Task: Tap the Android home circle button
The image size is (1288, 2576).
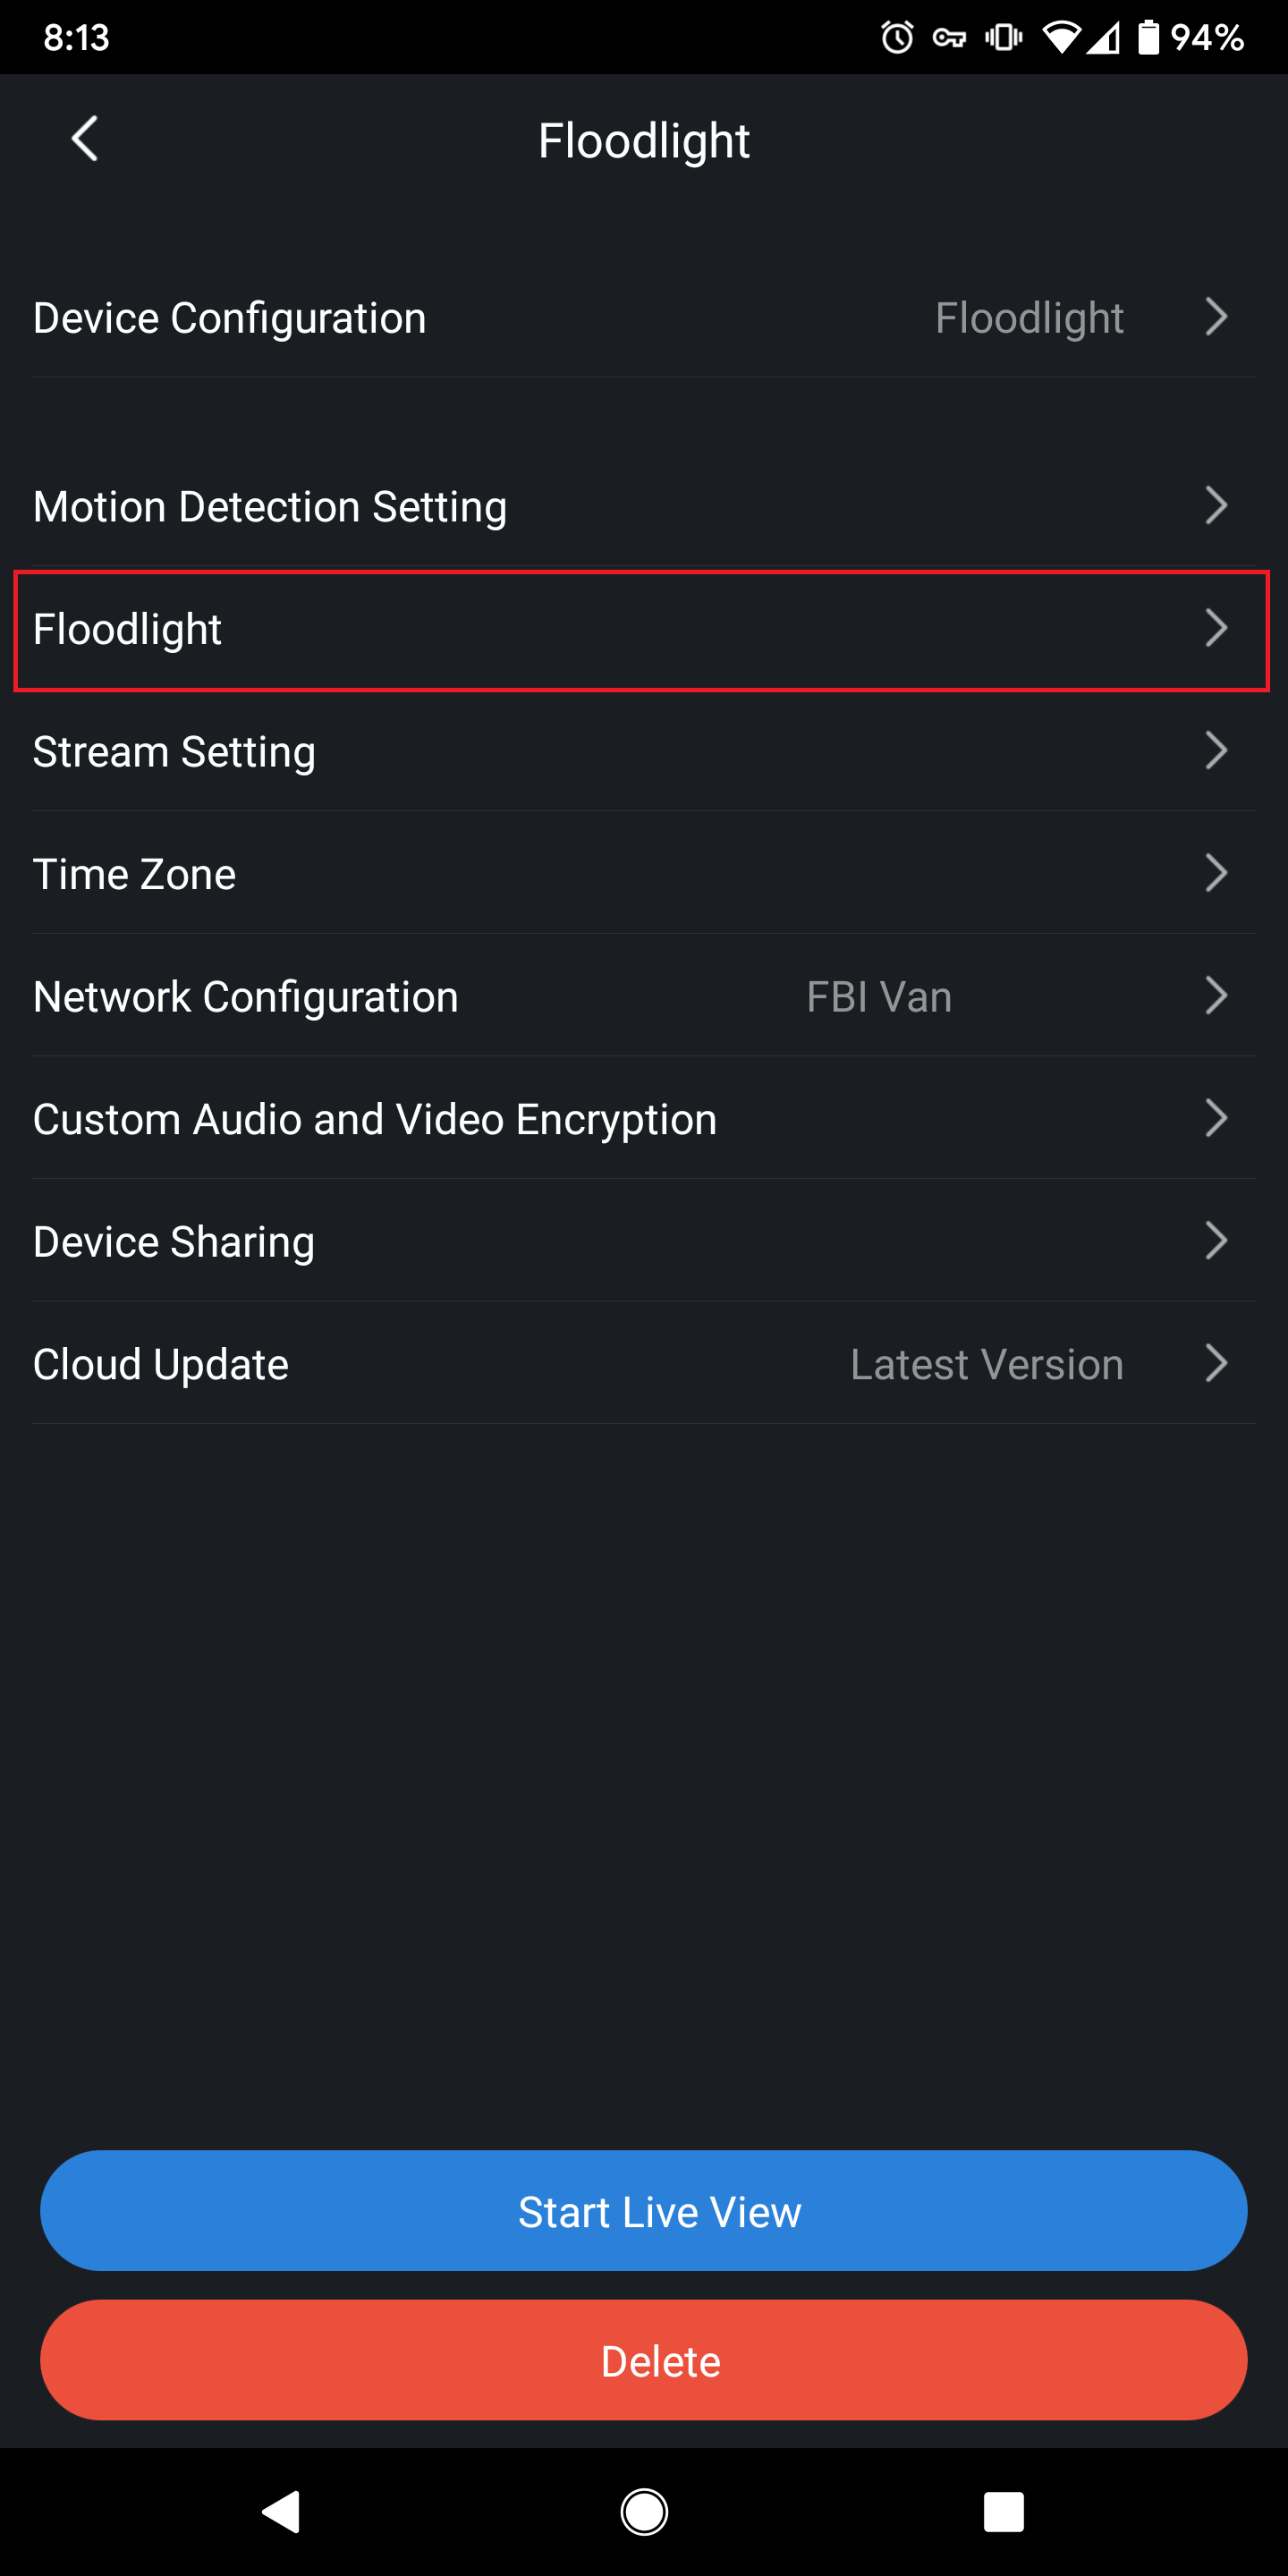Action: pyautogui.click(x=644, y=2511)
